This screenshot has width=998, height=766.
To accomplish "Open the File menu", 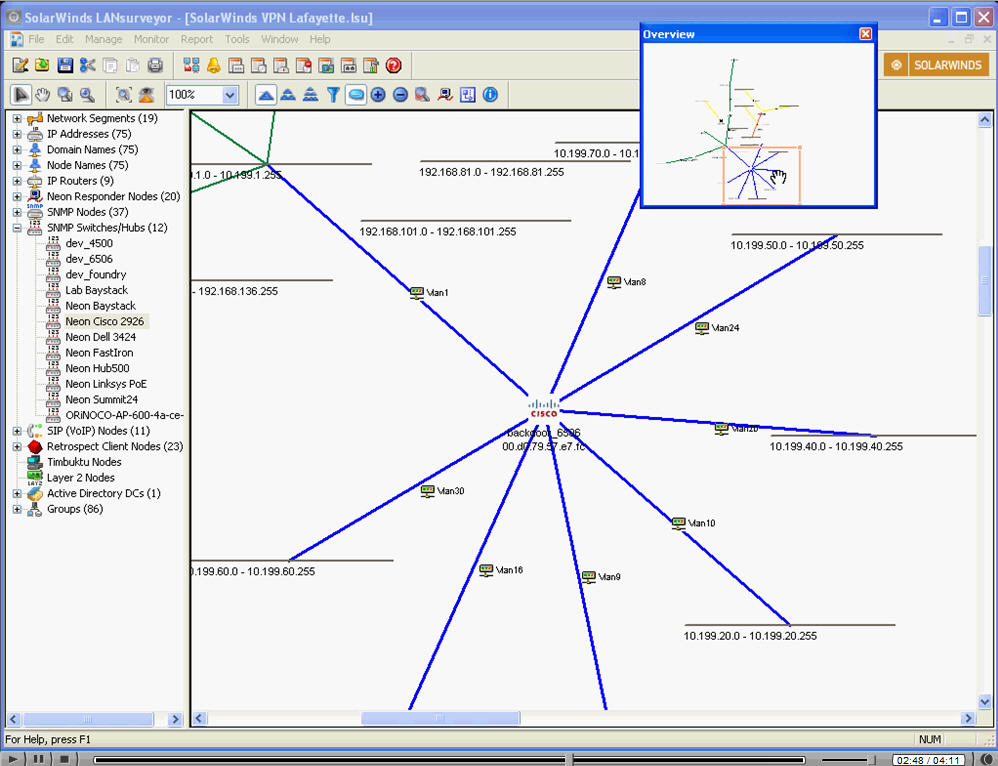I will 36,39.
